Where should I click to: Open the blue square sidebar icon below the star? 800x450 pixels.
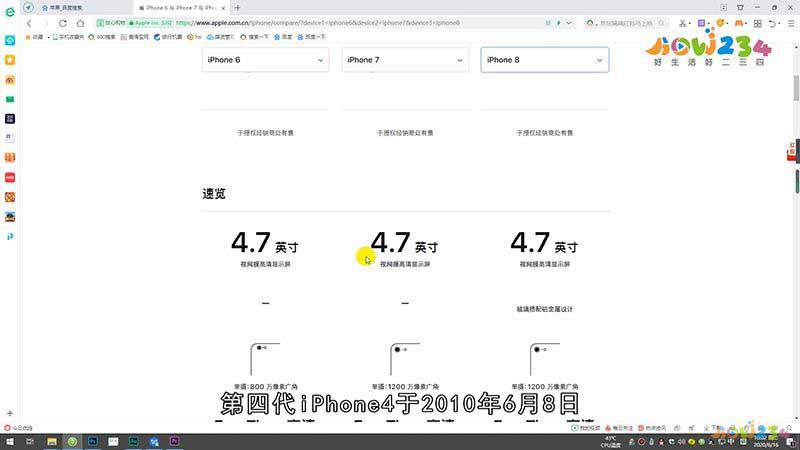coord(10,40)
